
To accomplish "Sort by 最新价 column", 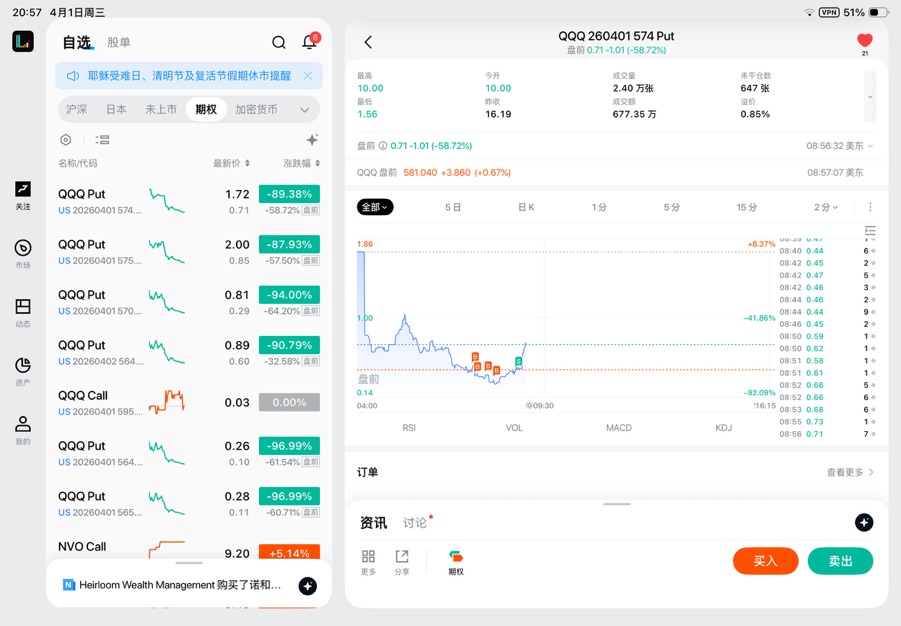I will (x=232, y=163).
